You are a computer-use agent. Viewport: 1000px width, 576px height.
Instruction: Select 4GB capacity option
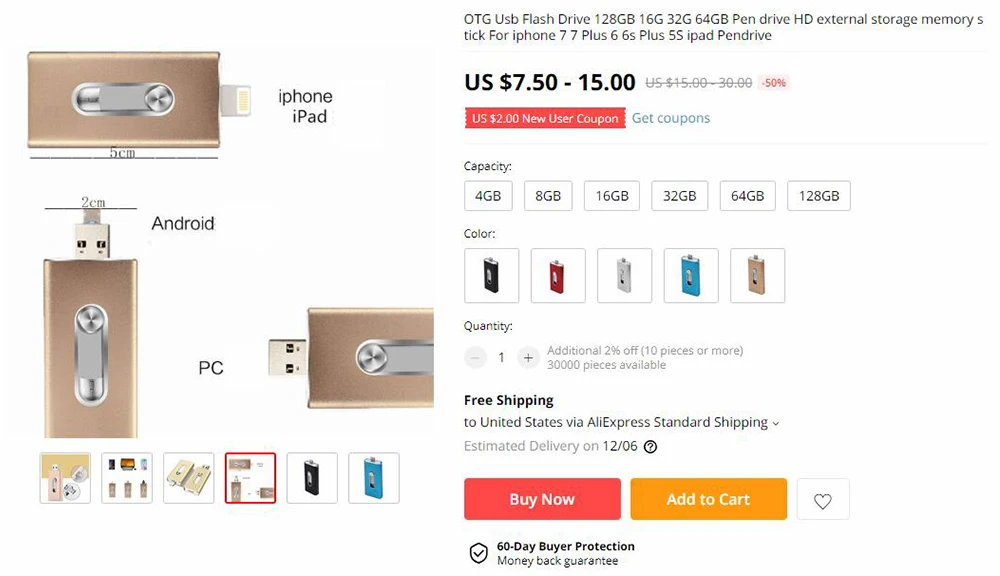click(x=488, y=196)
